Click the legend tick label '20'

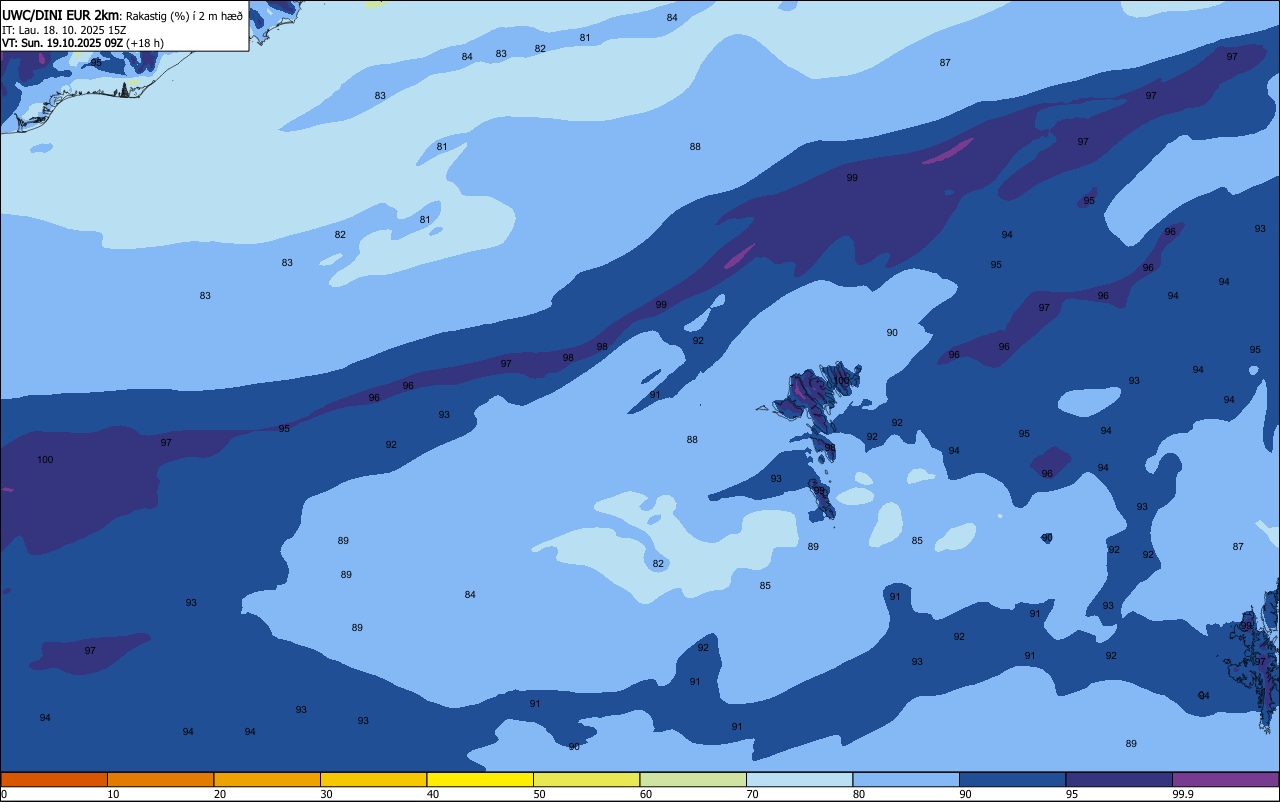[x=220, y=794]
